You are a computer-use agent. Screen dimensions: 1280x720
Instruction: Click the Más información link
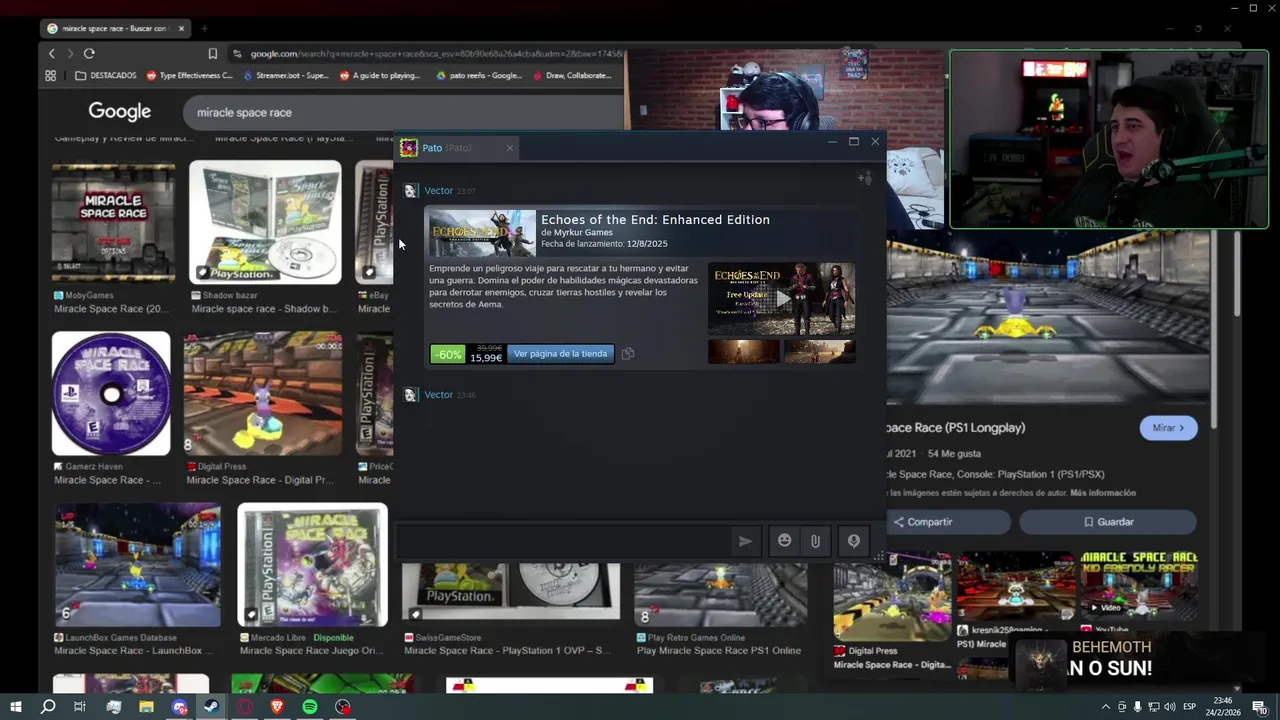coord(1103,493)
